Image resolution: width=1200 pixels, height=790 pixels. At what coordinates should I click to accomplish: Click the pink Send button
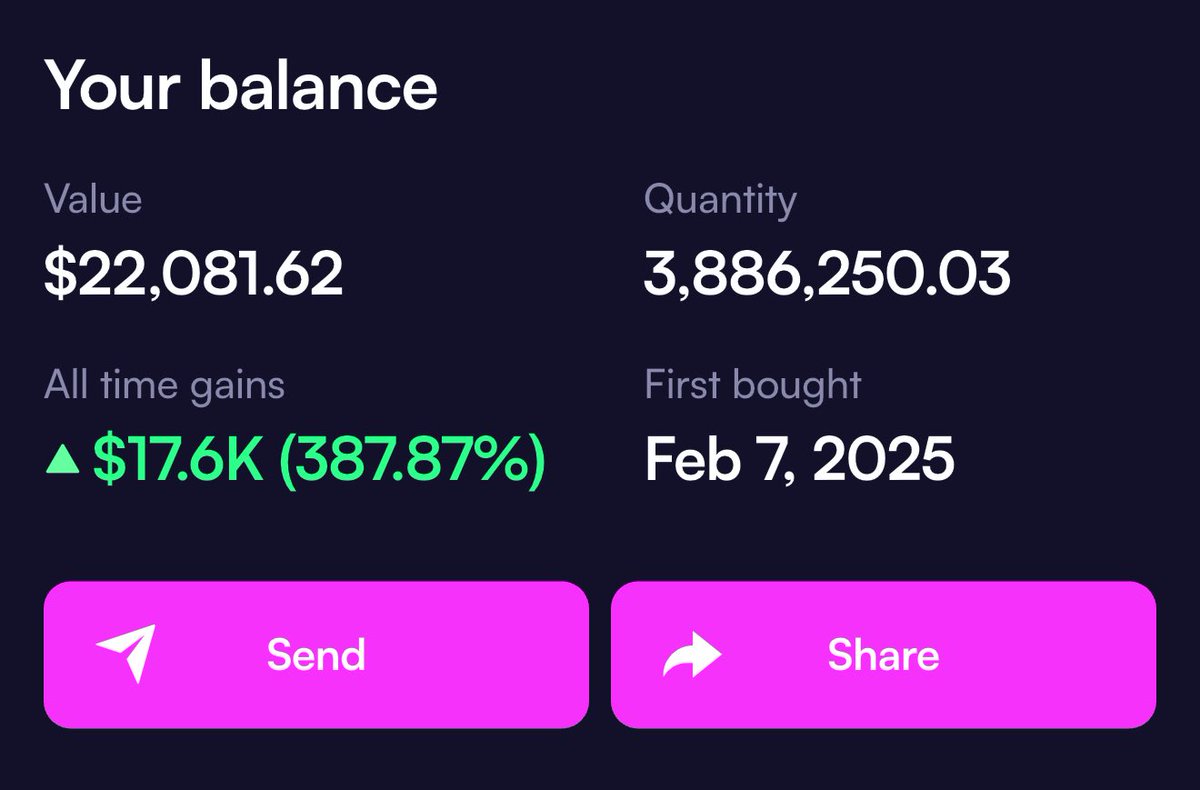316,654
